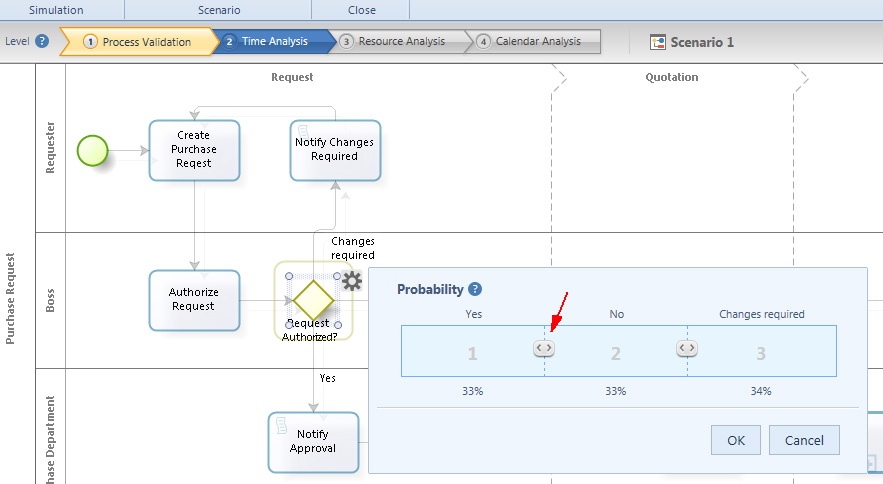The image size is (883, 484).
Task: Click the 33% value under No
Action: (616, 391)
